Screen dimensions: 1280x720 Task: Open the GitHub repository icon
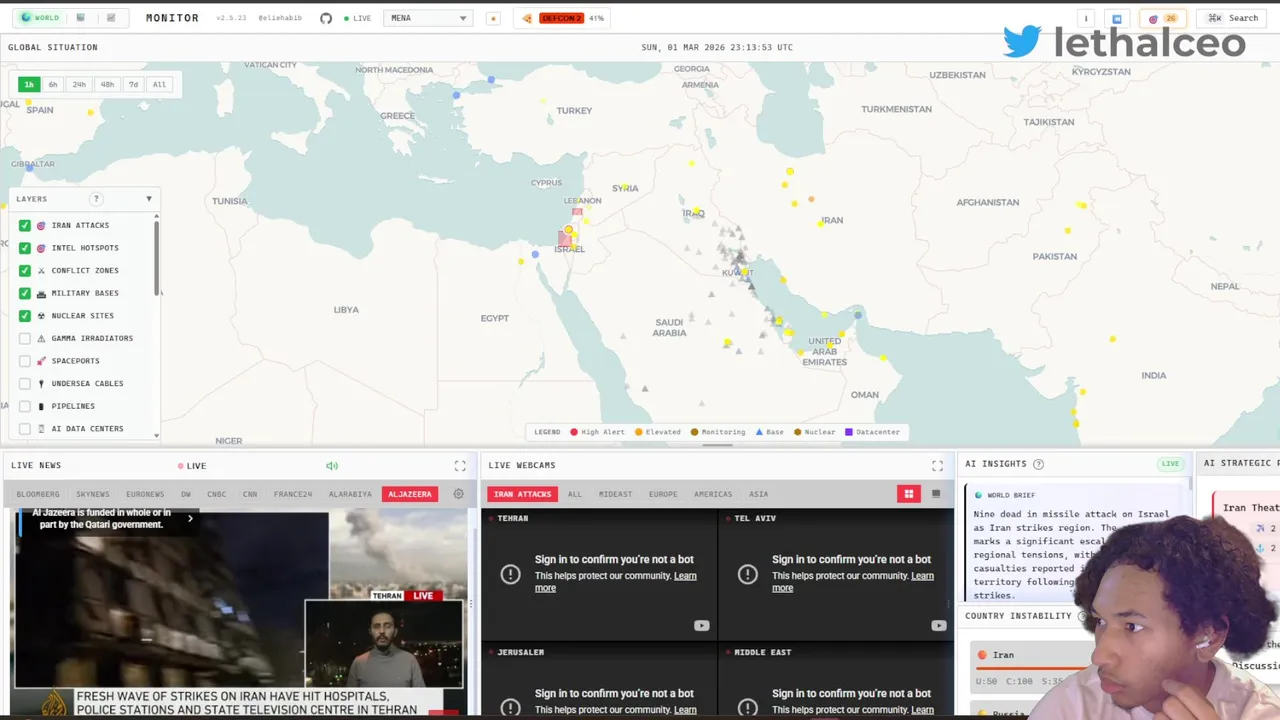(326, 18)
